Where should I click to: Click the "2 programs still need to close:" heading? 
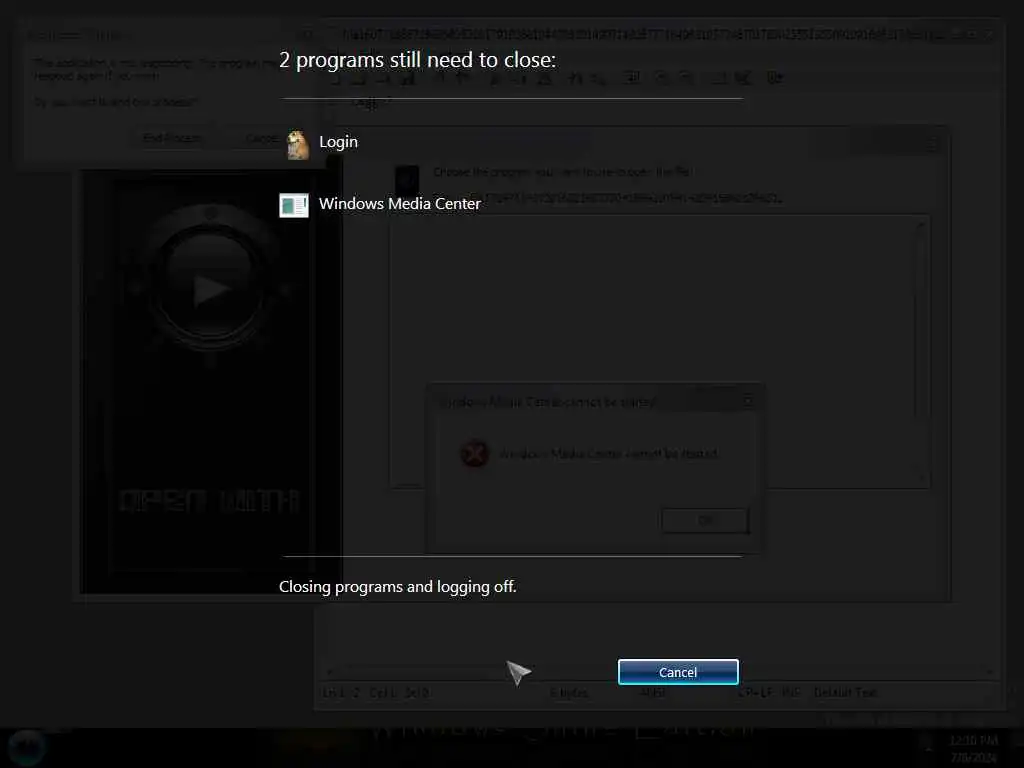coord(418,60)
